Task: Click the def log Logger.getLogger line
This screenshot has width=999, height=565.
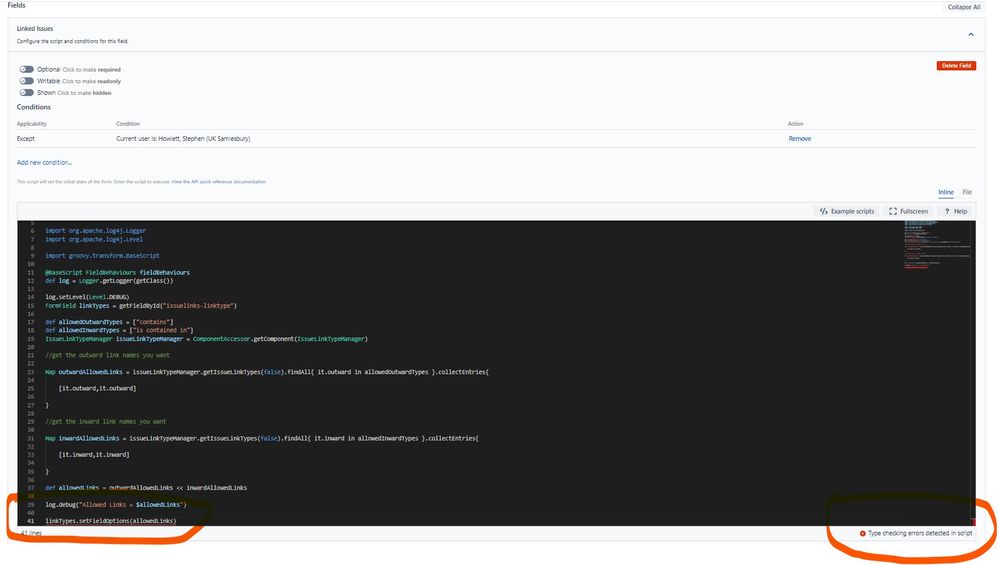Action: 109,280
